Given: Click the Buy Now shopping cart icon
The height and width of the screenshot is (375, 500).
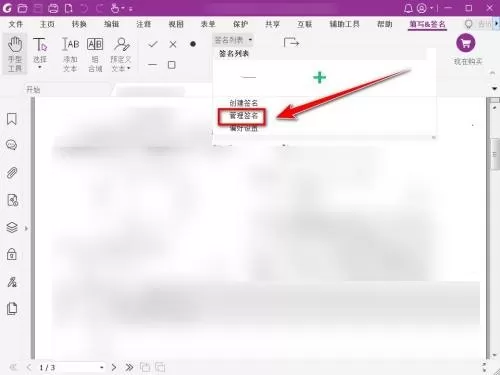Looking at the screenshot, I should coord(466,43).
